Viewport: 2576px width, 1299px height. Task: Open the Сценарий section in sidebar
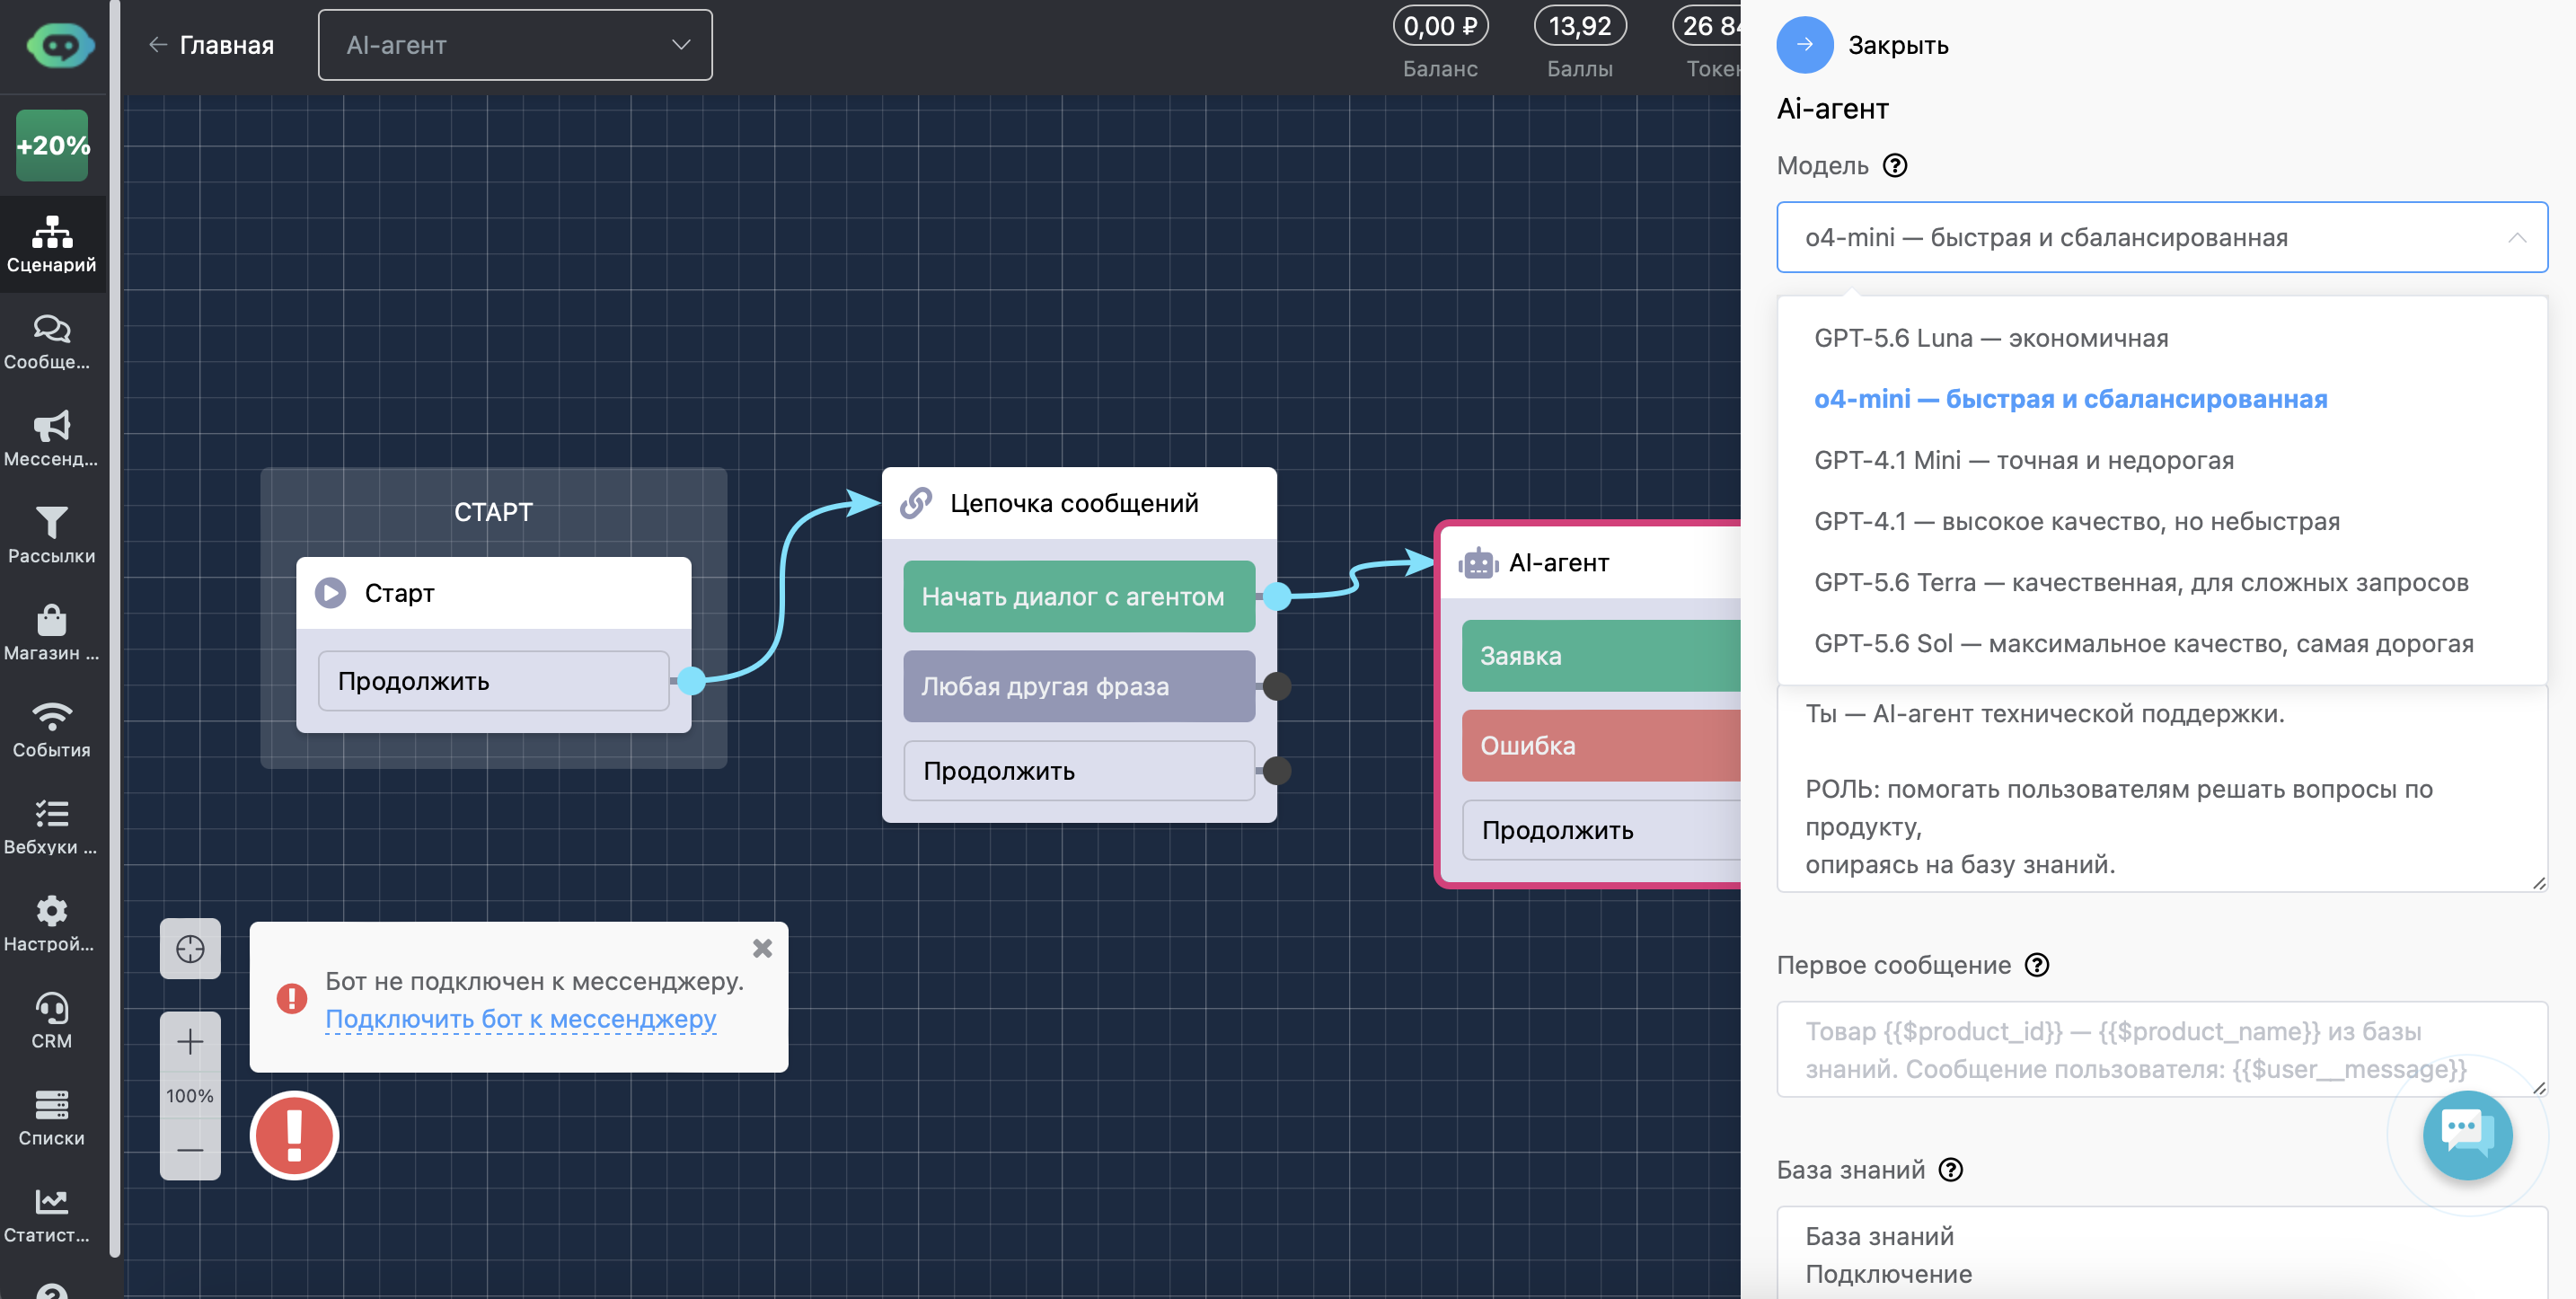click(x=52, y=244)
